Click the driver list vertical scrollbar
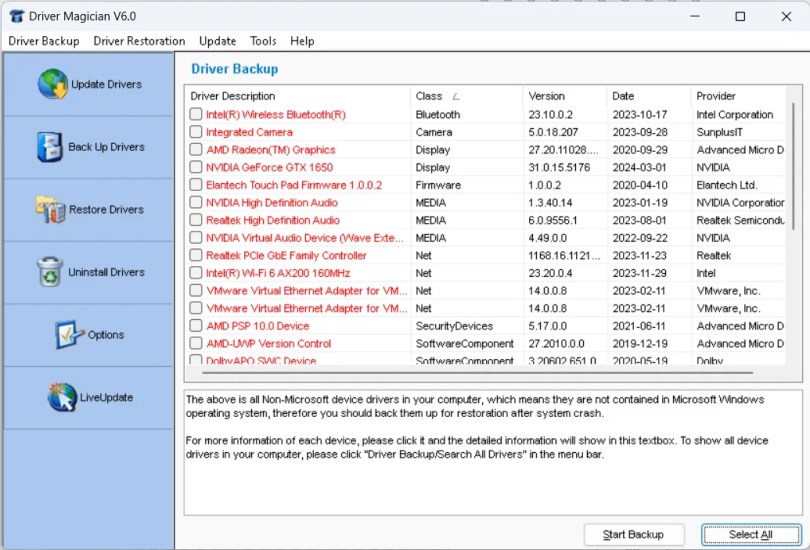 click(x=793, y=165)
